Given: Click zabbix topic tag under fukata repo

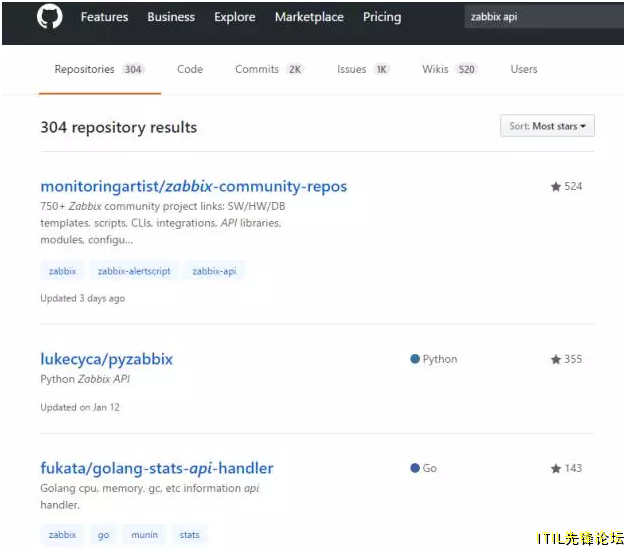Looking at the screenshot, I should click(x=62, y=535).
